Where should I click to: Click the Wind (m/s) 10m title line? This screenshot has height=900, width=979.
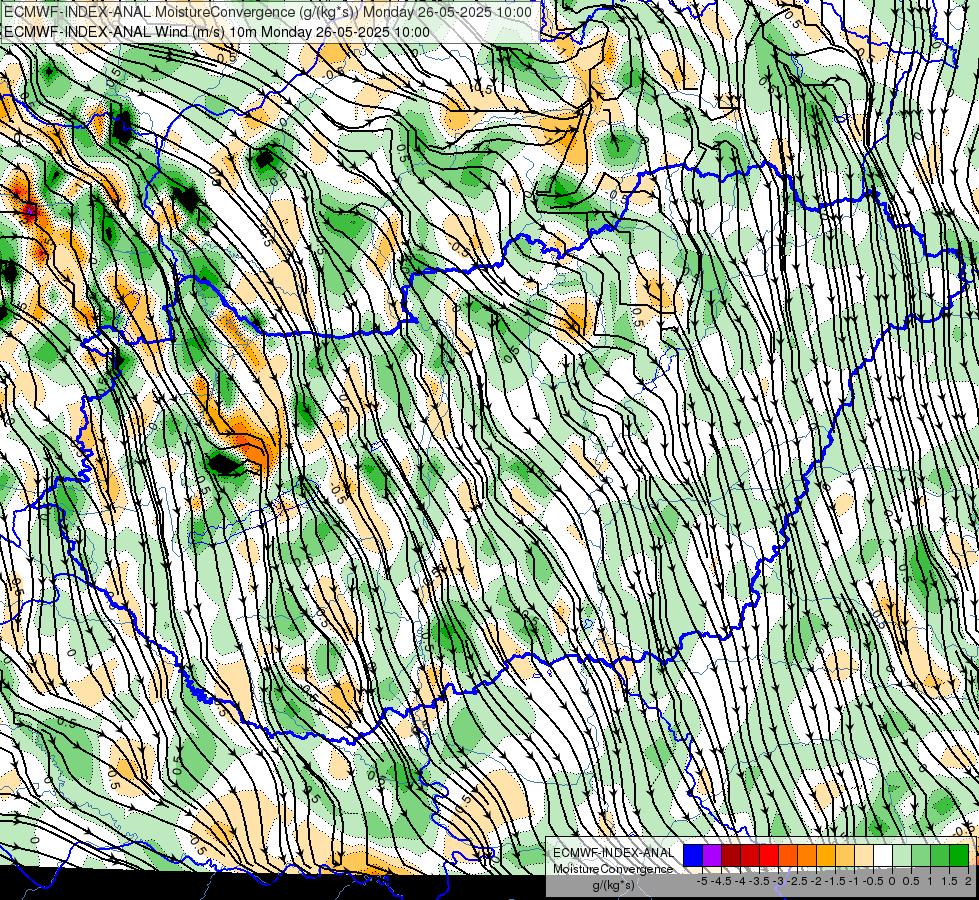(217, 32)
